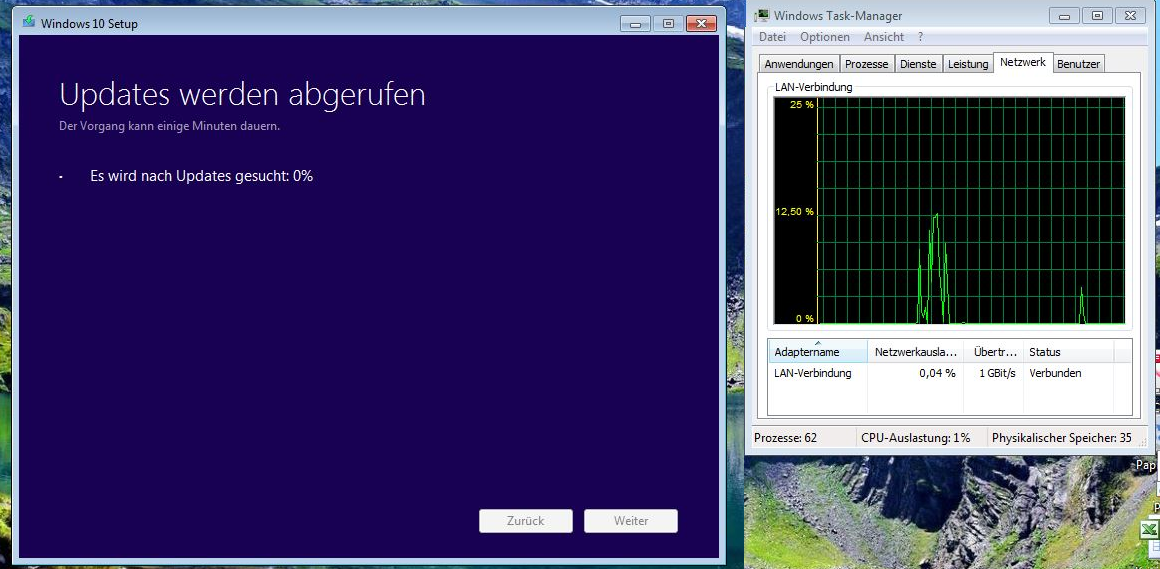This screenshot has width=1160, height=569.
Task: Click the Physikalischer Speicher status entry
Action: pyautogui.click(x=1062, y=438)
